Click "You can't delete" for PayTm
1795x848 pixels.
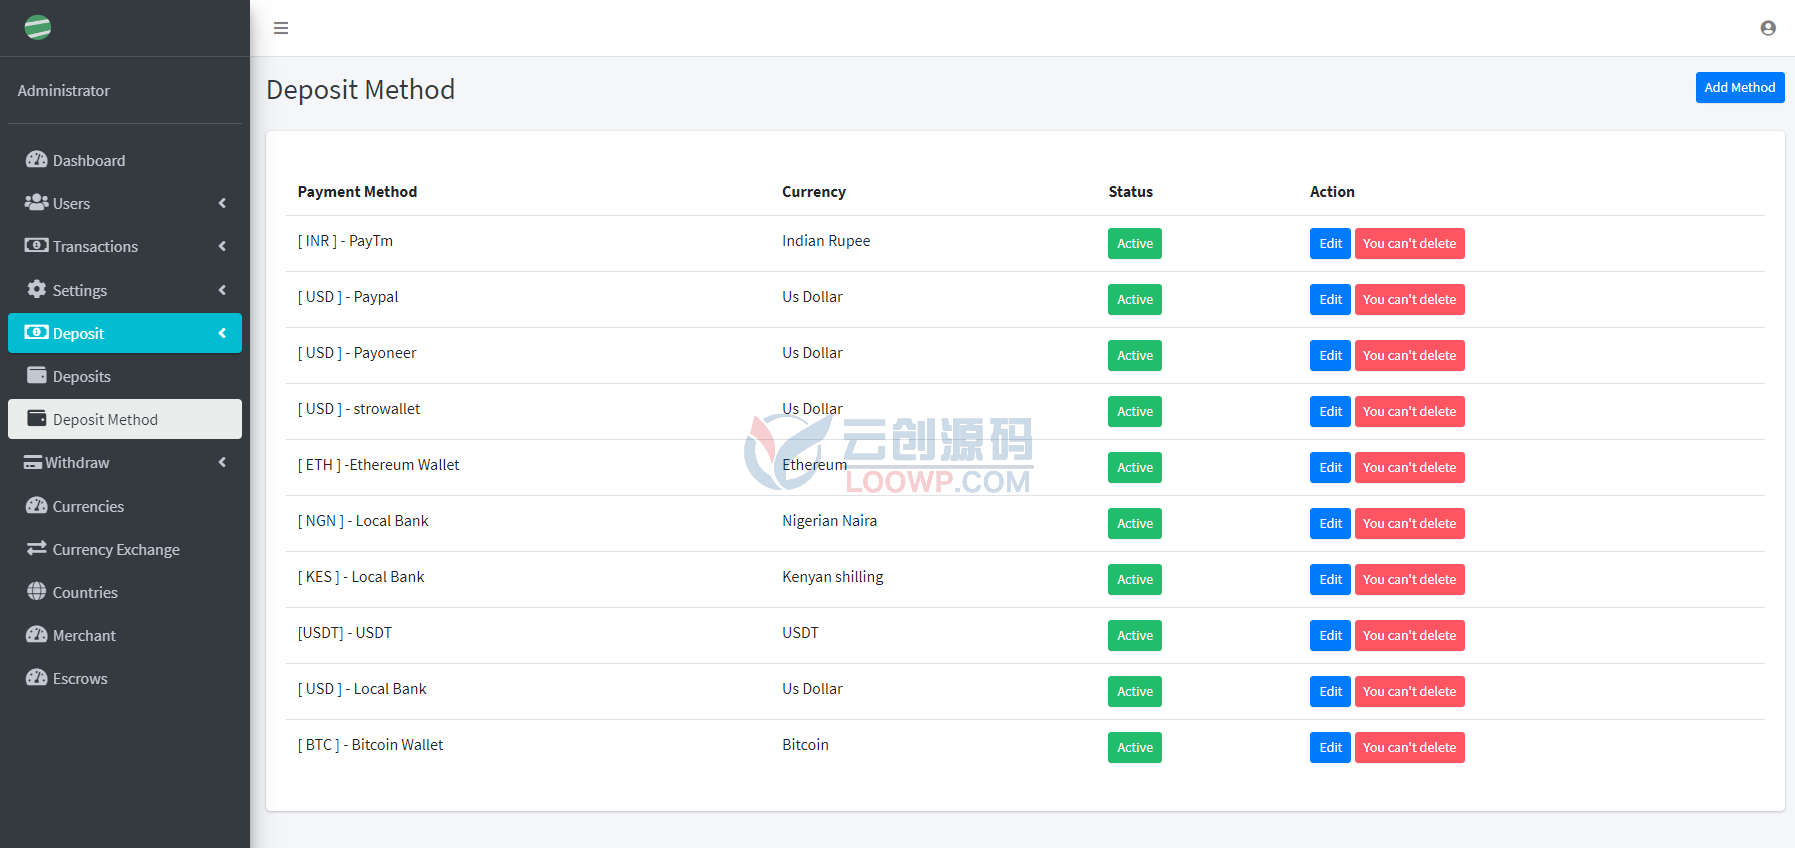pyautogui.click(x=1409, y=243)
